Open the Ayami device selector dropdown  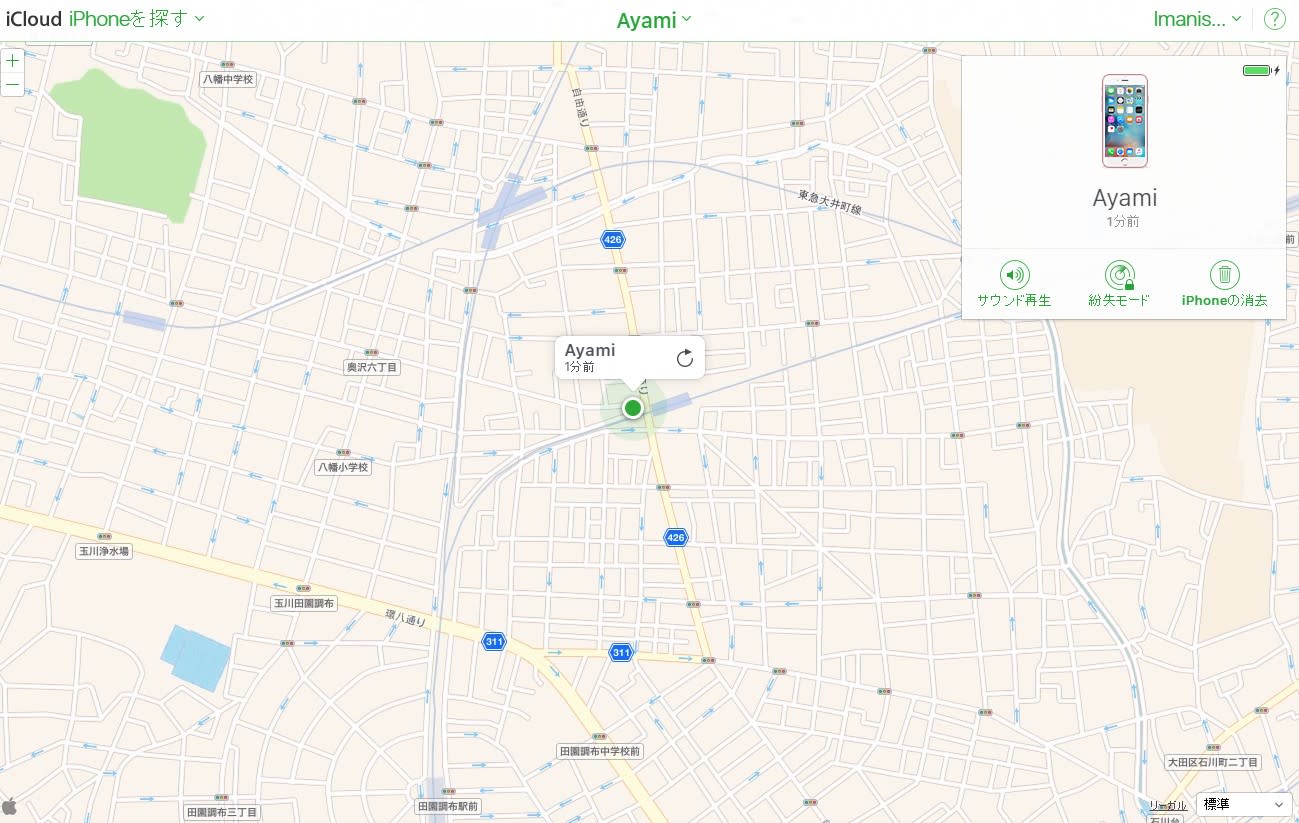click(x=654, y=20)
